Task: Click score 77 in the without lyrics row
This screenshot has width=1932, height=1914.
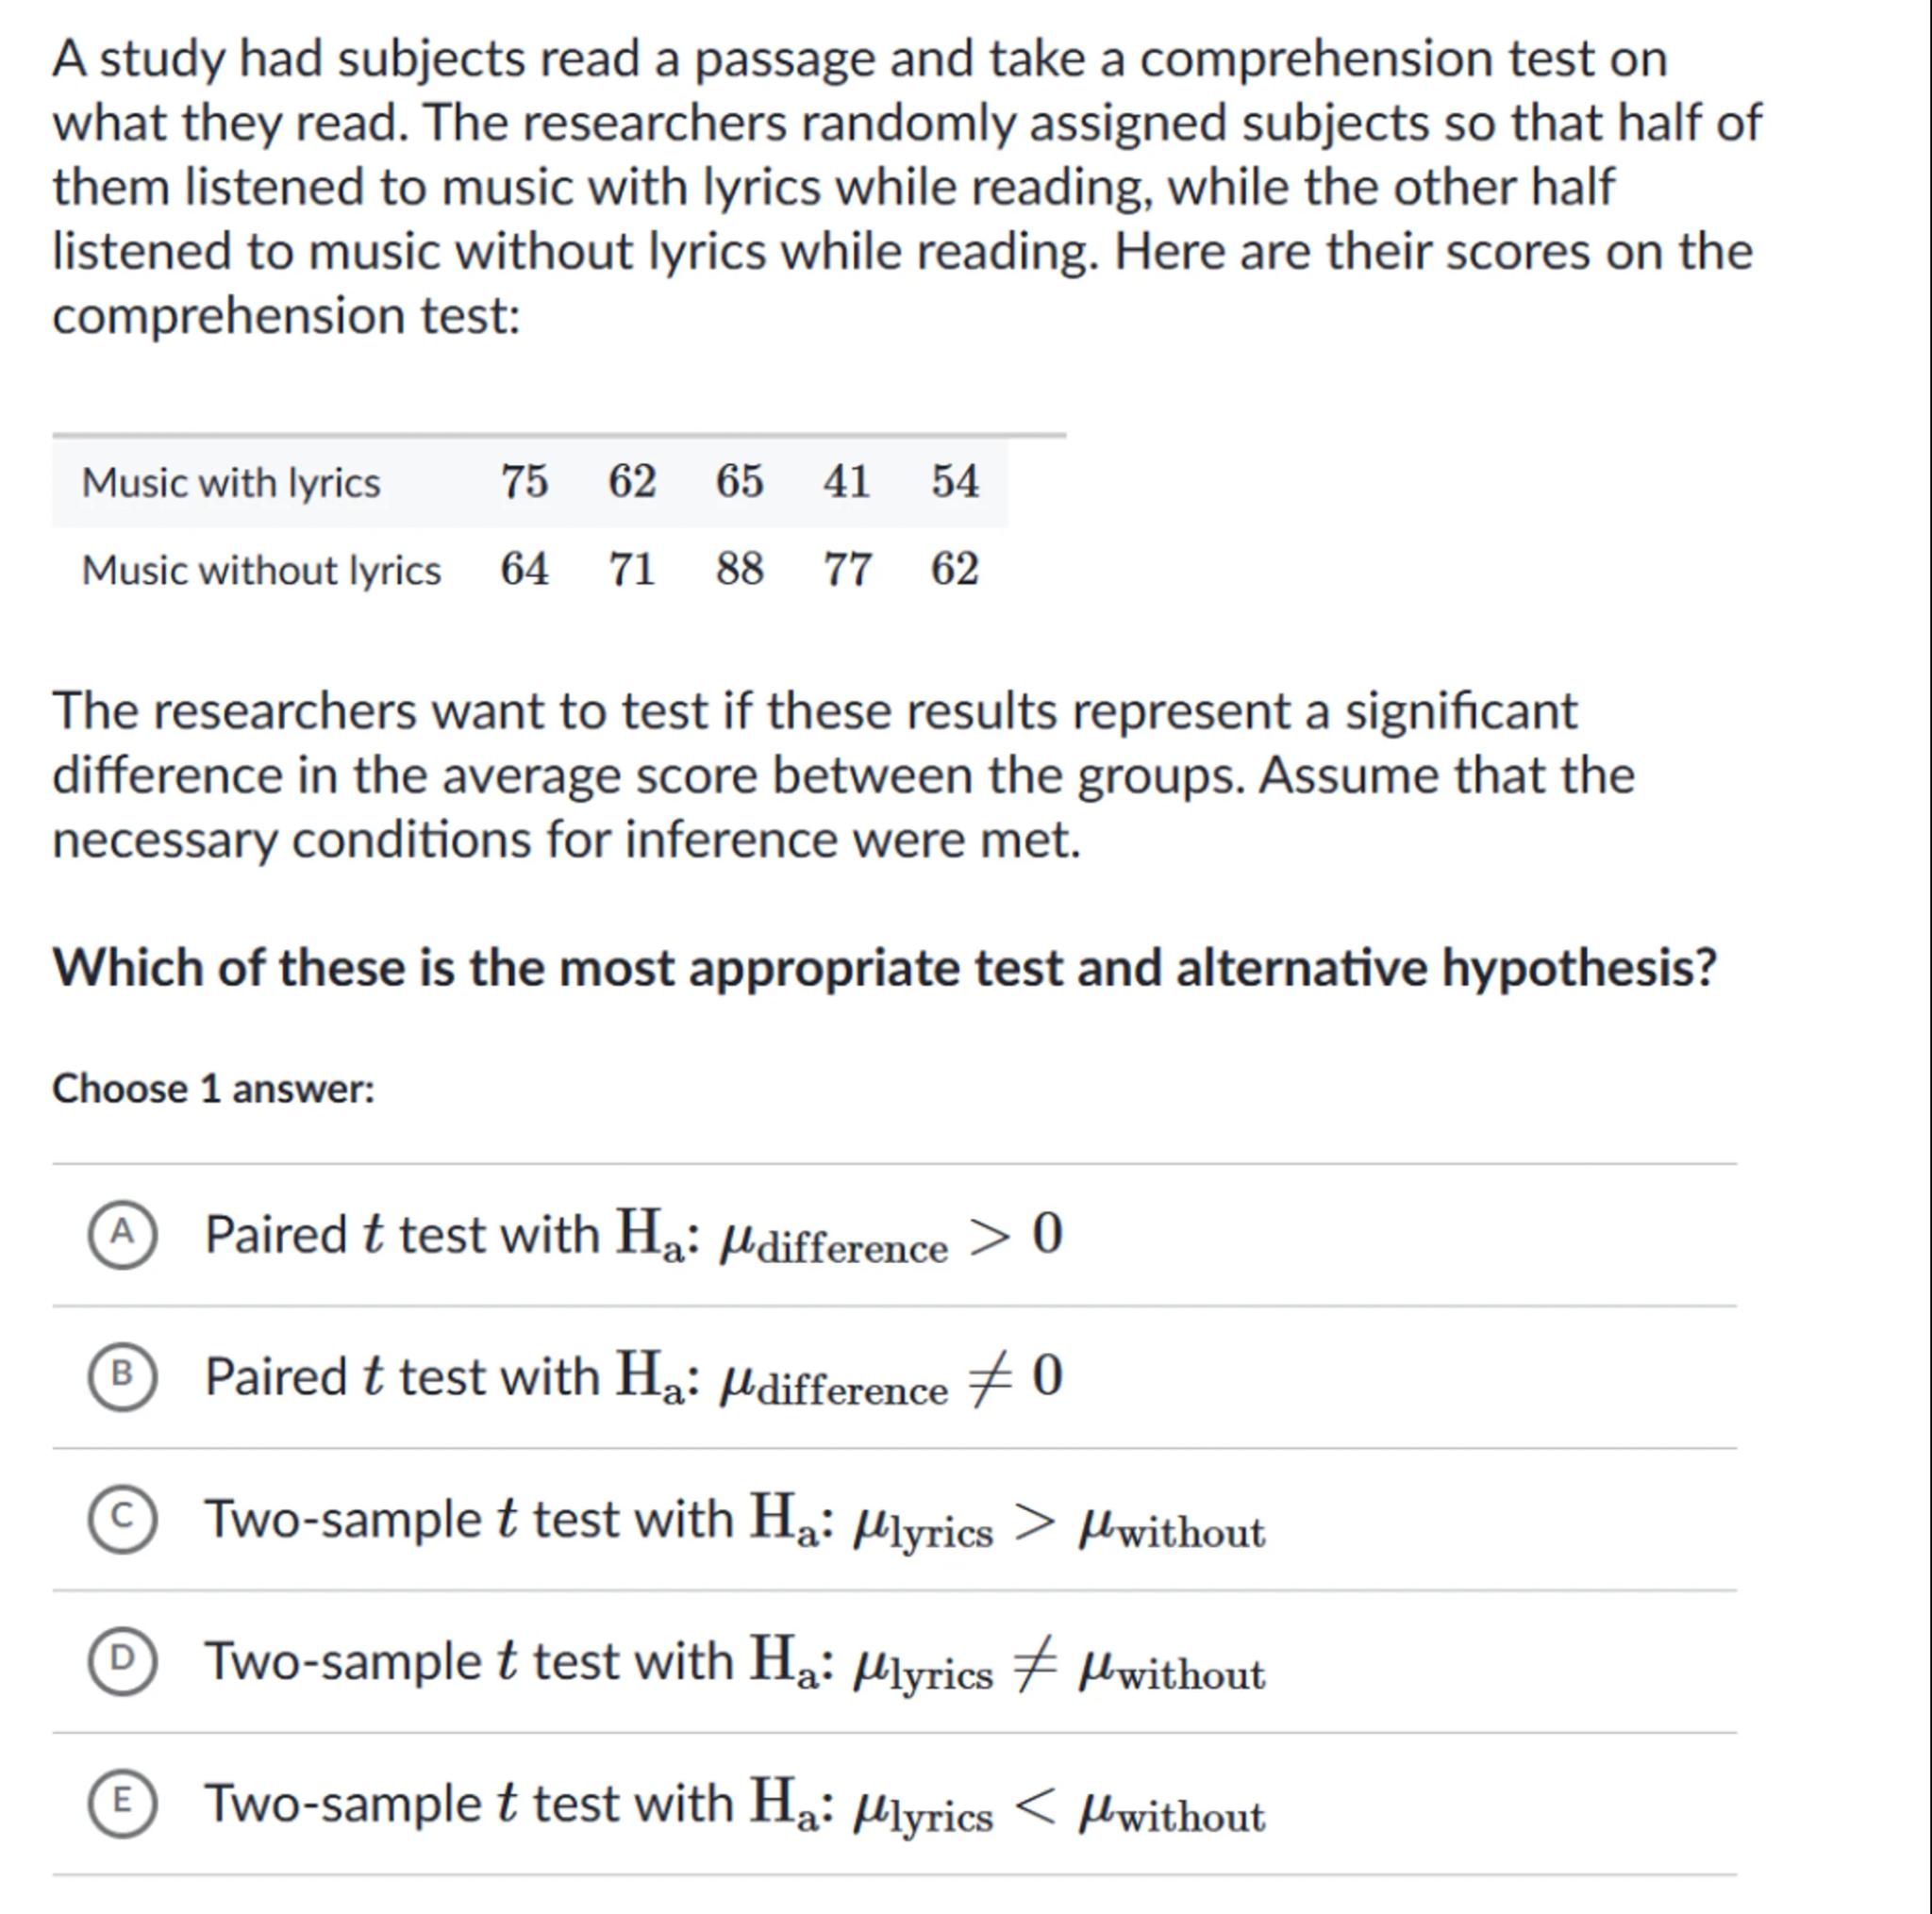Action: (847, 570)
